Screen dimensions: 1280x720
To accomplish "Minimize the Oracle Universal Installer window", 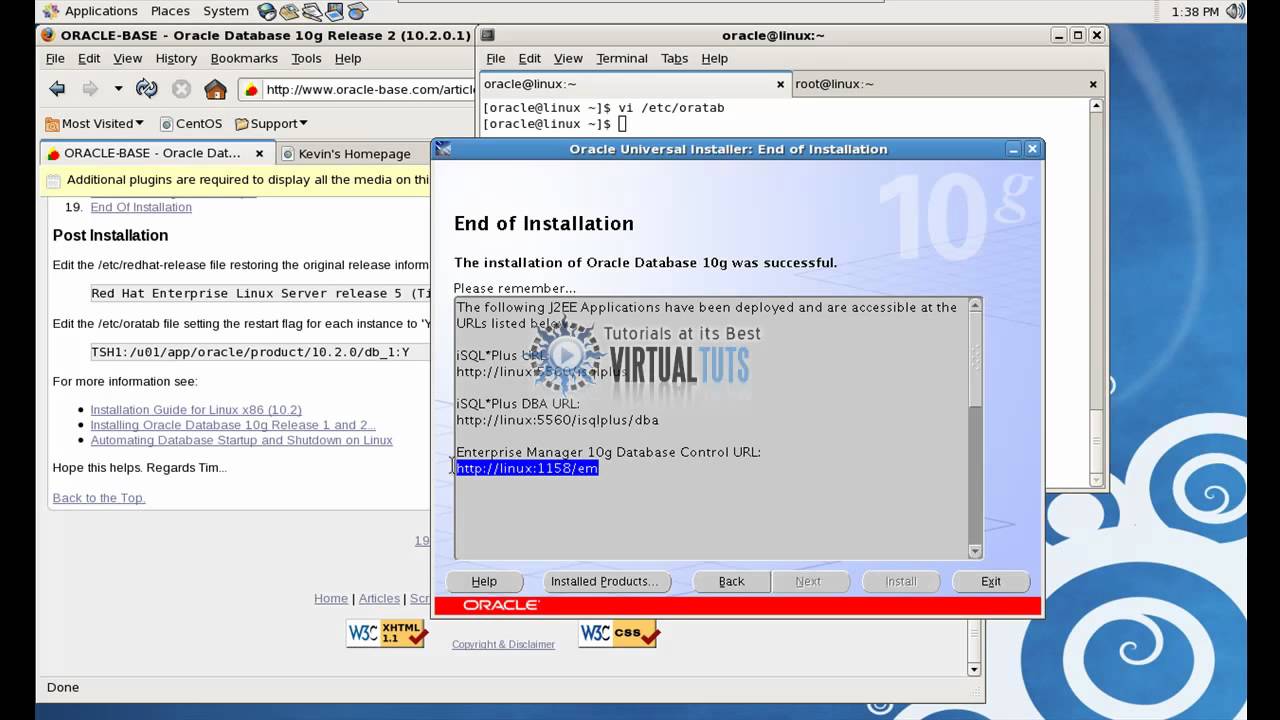I will coord(1013,149).
